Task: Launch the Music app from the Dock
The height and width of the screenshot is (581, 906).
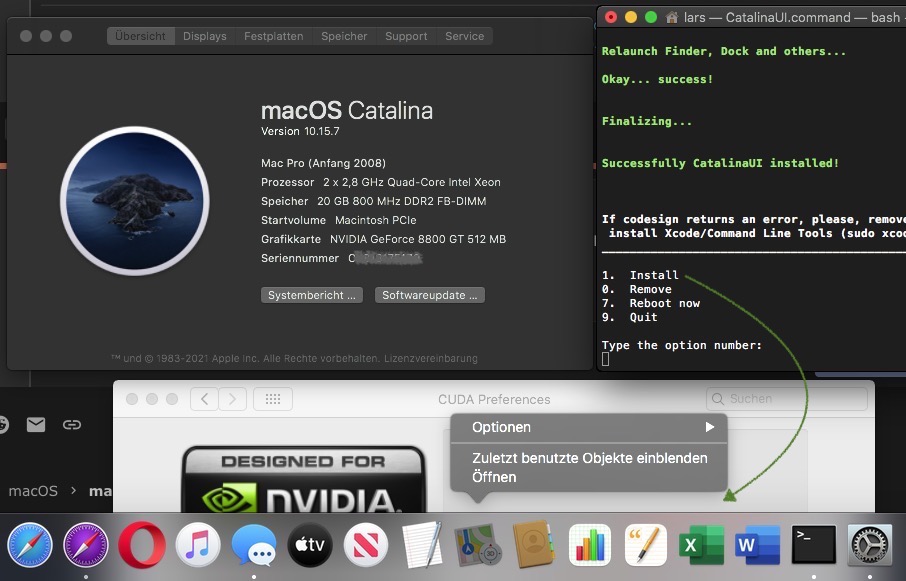Action: [198, 545]
